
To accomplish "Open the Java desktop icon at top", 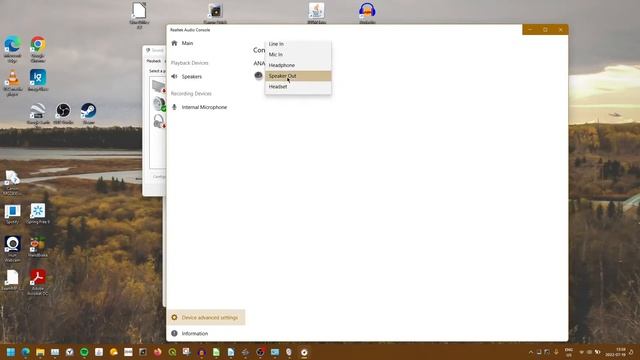I will pyautogui.click(x=317, y=13).
